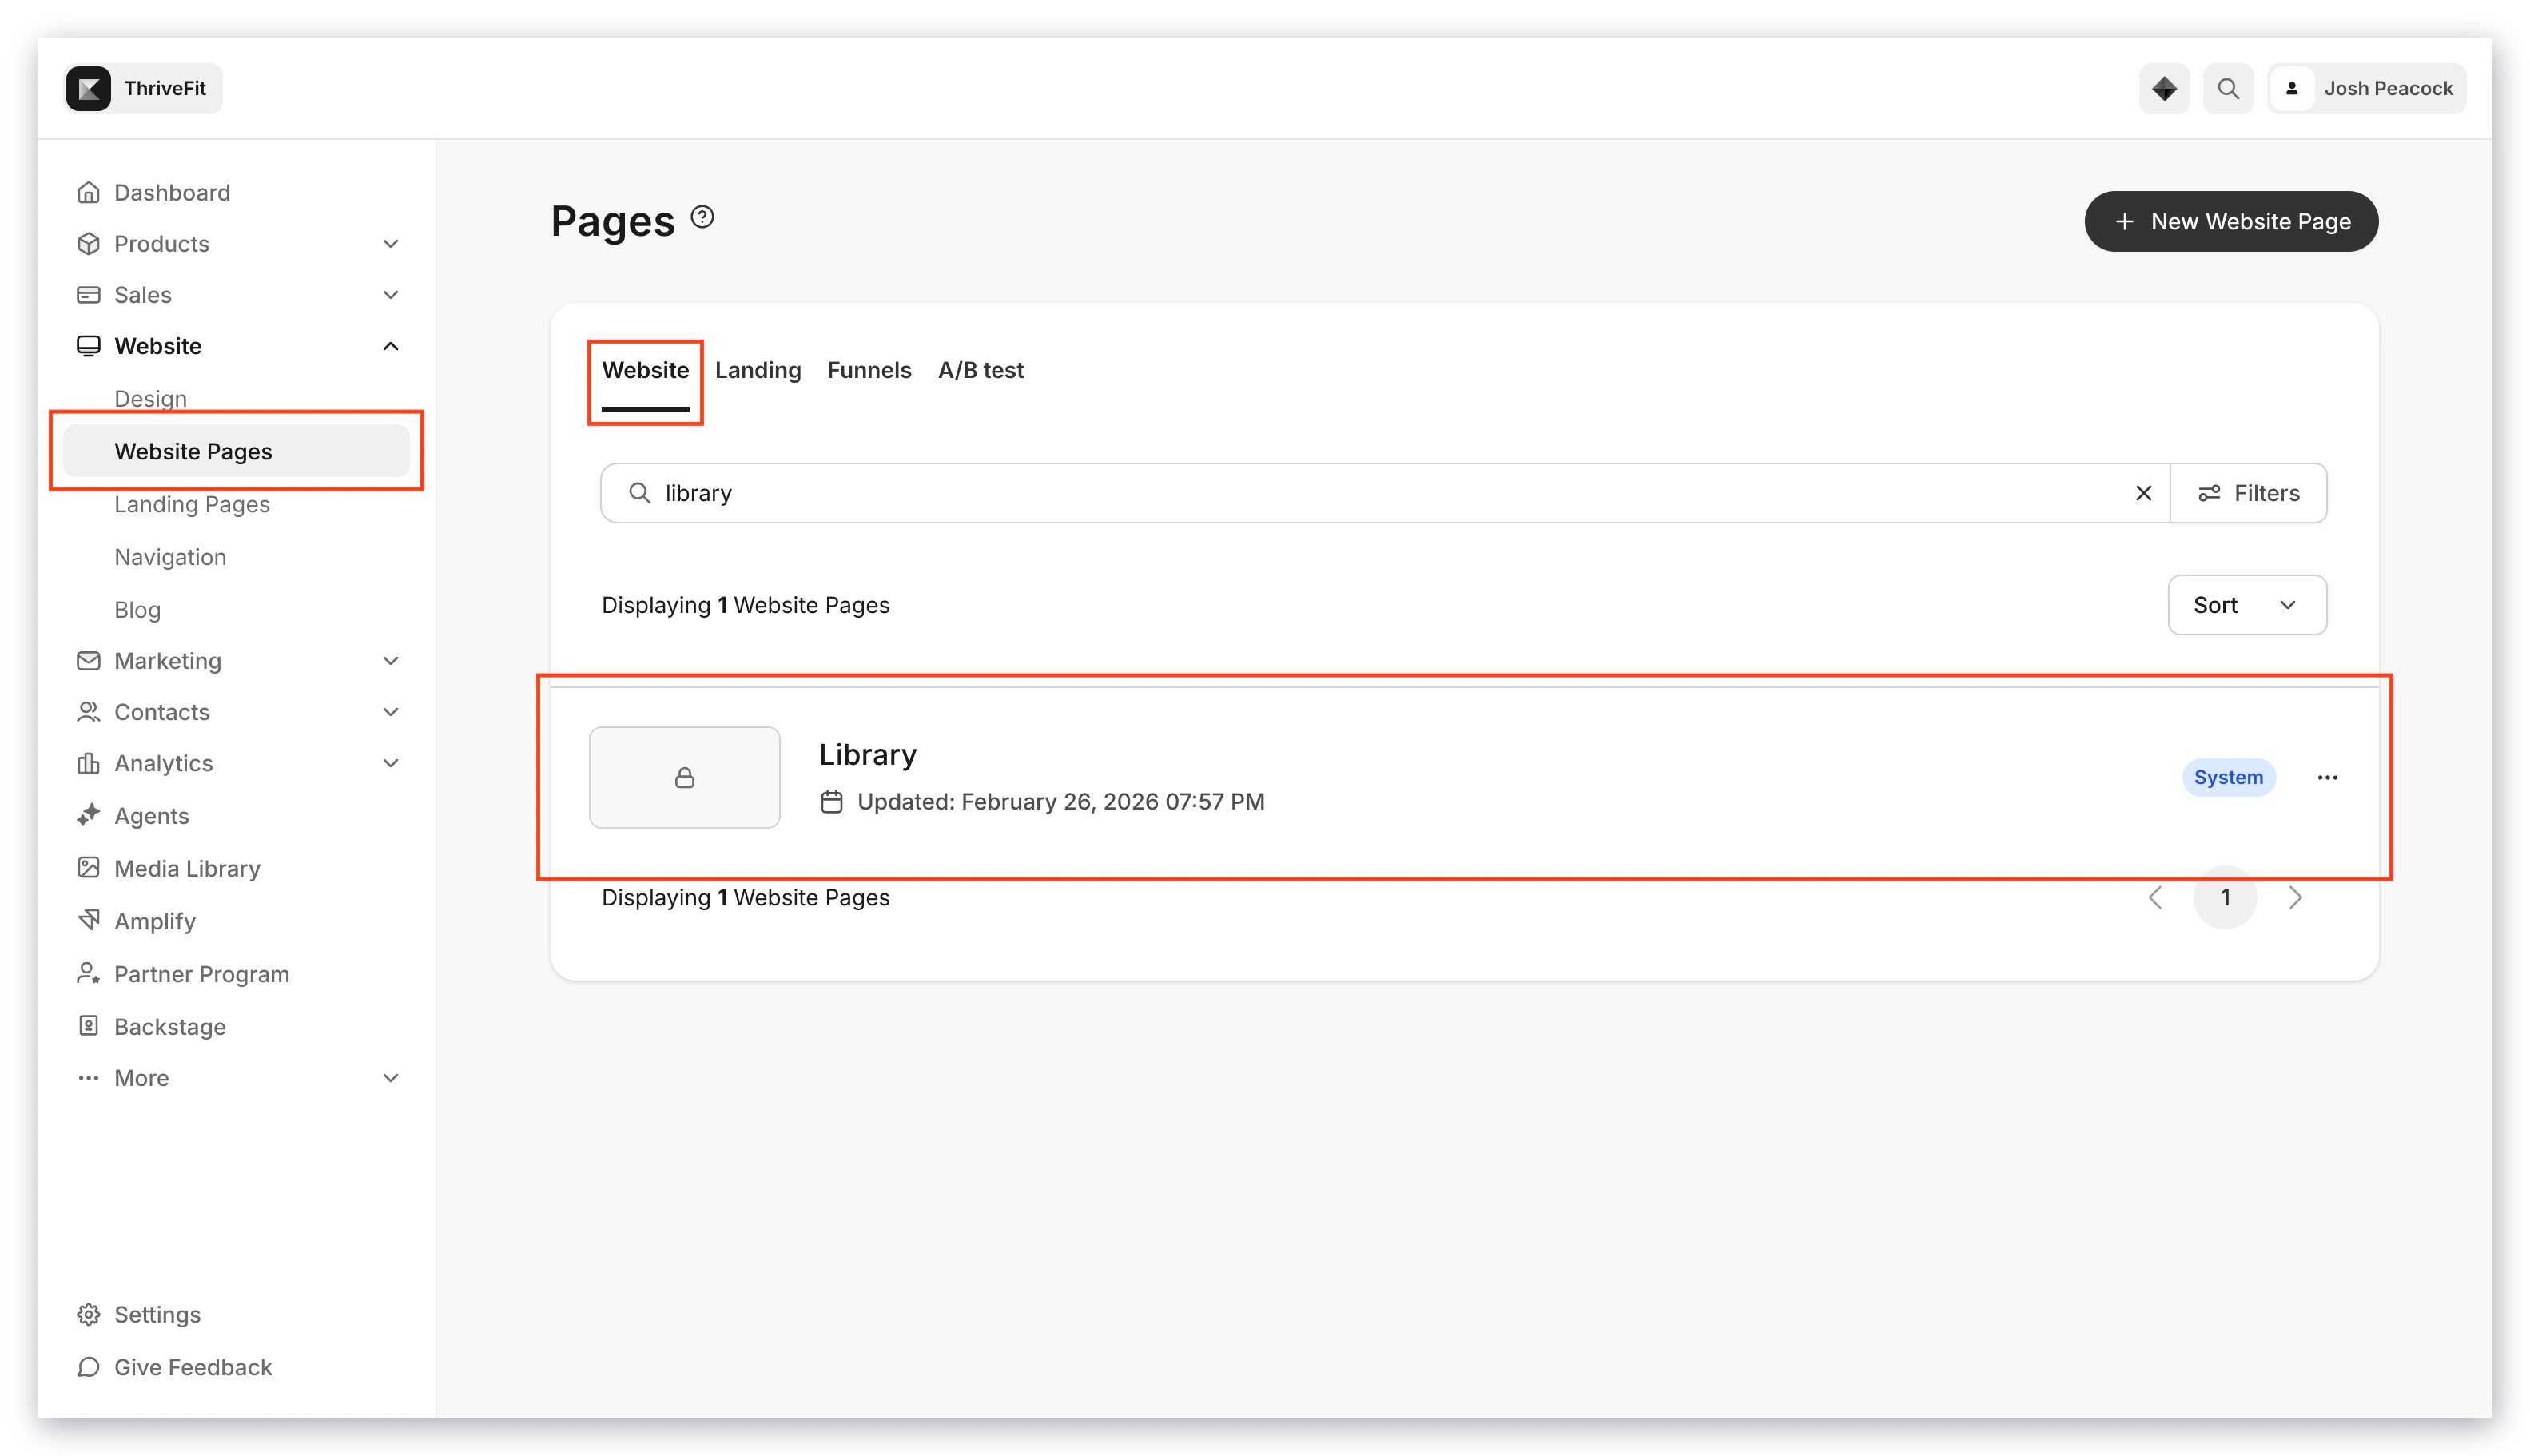Open the Josh Peacock account menu

pos(2366,88)
